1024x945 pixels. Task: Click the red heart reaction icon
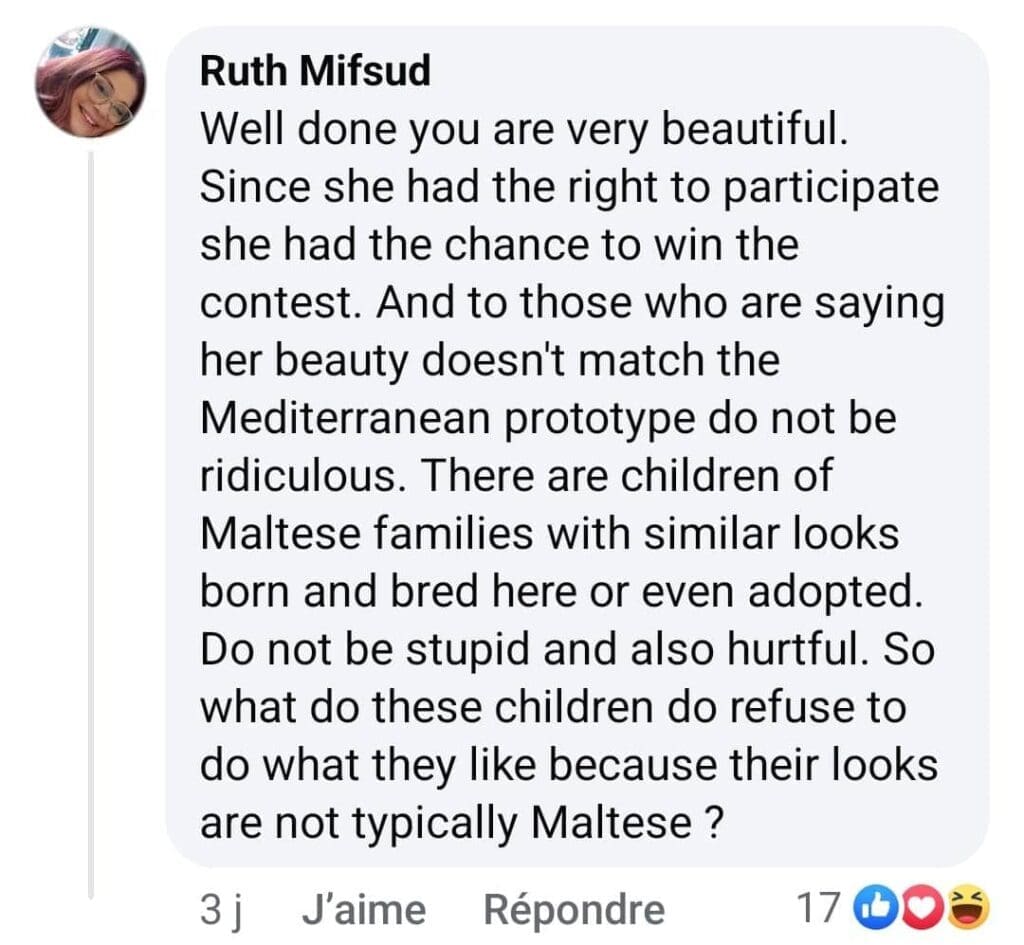[925, 908]
